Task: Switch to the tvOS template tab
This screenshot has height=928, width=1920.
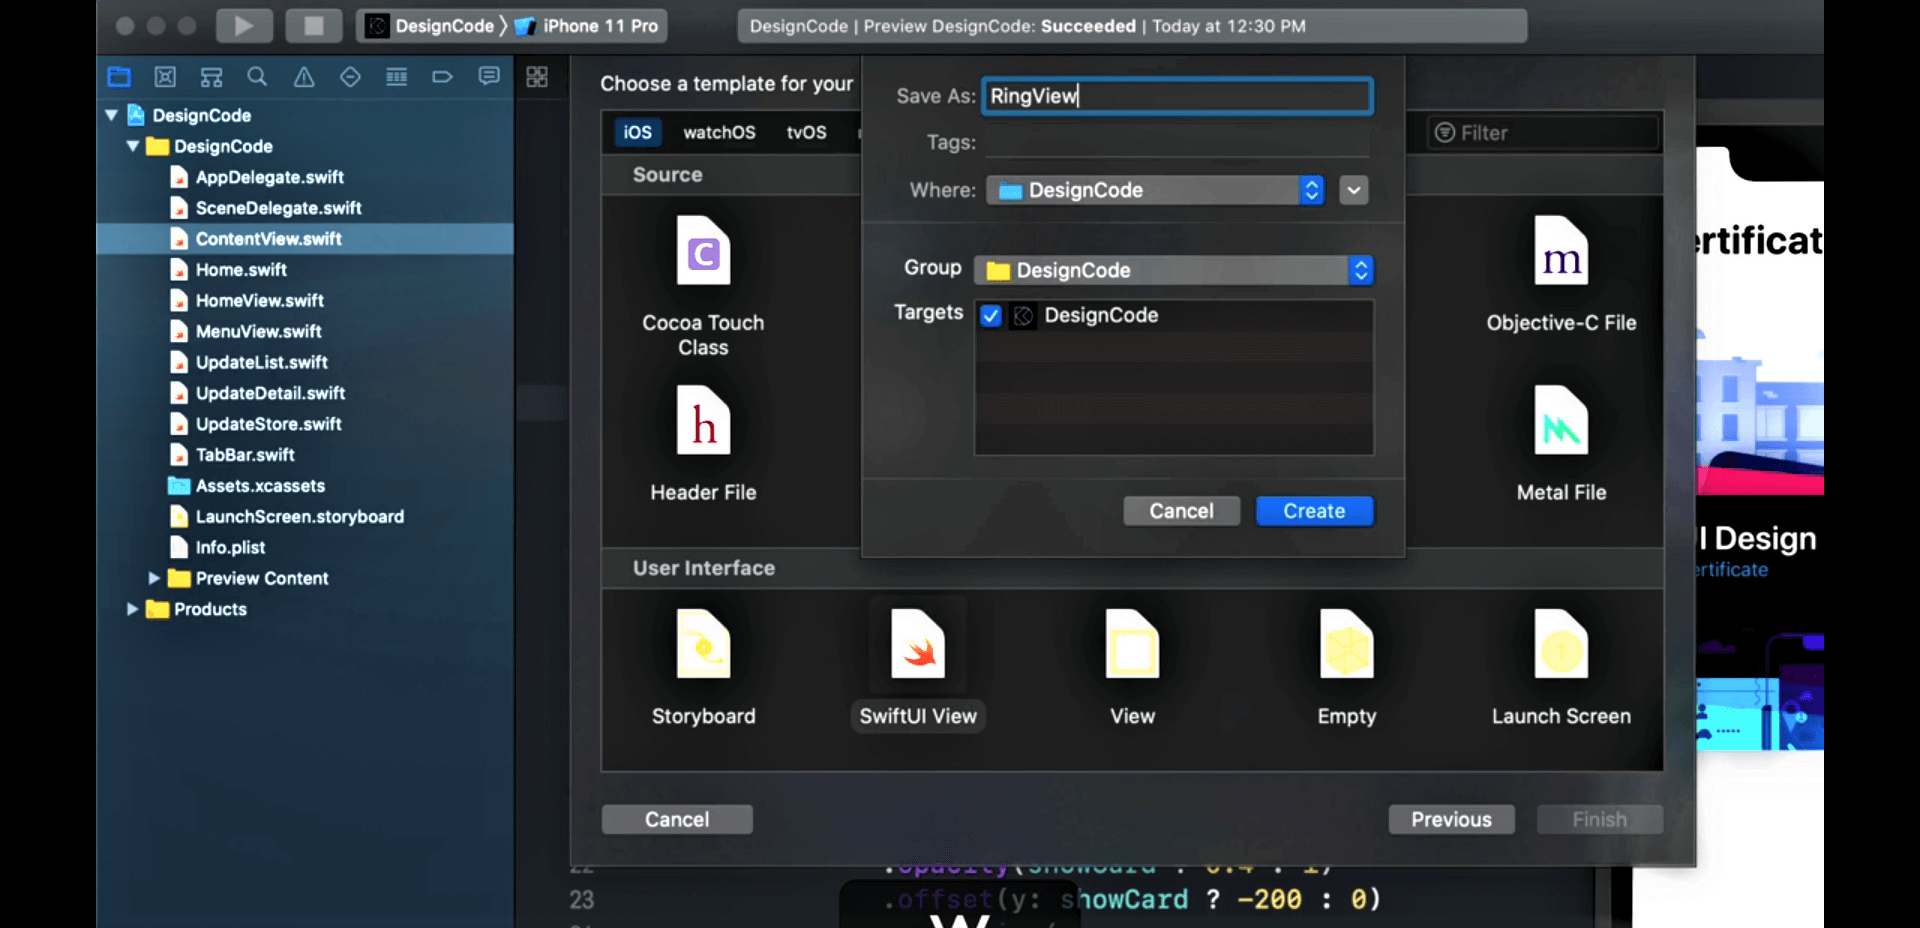Action: [x=806, y=132]
